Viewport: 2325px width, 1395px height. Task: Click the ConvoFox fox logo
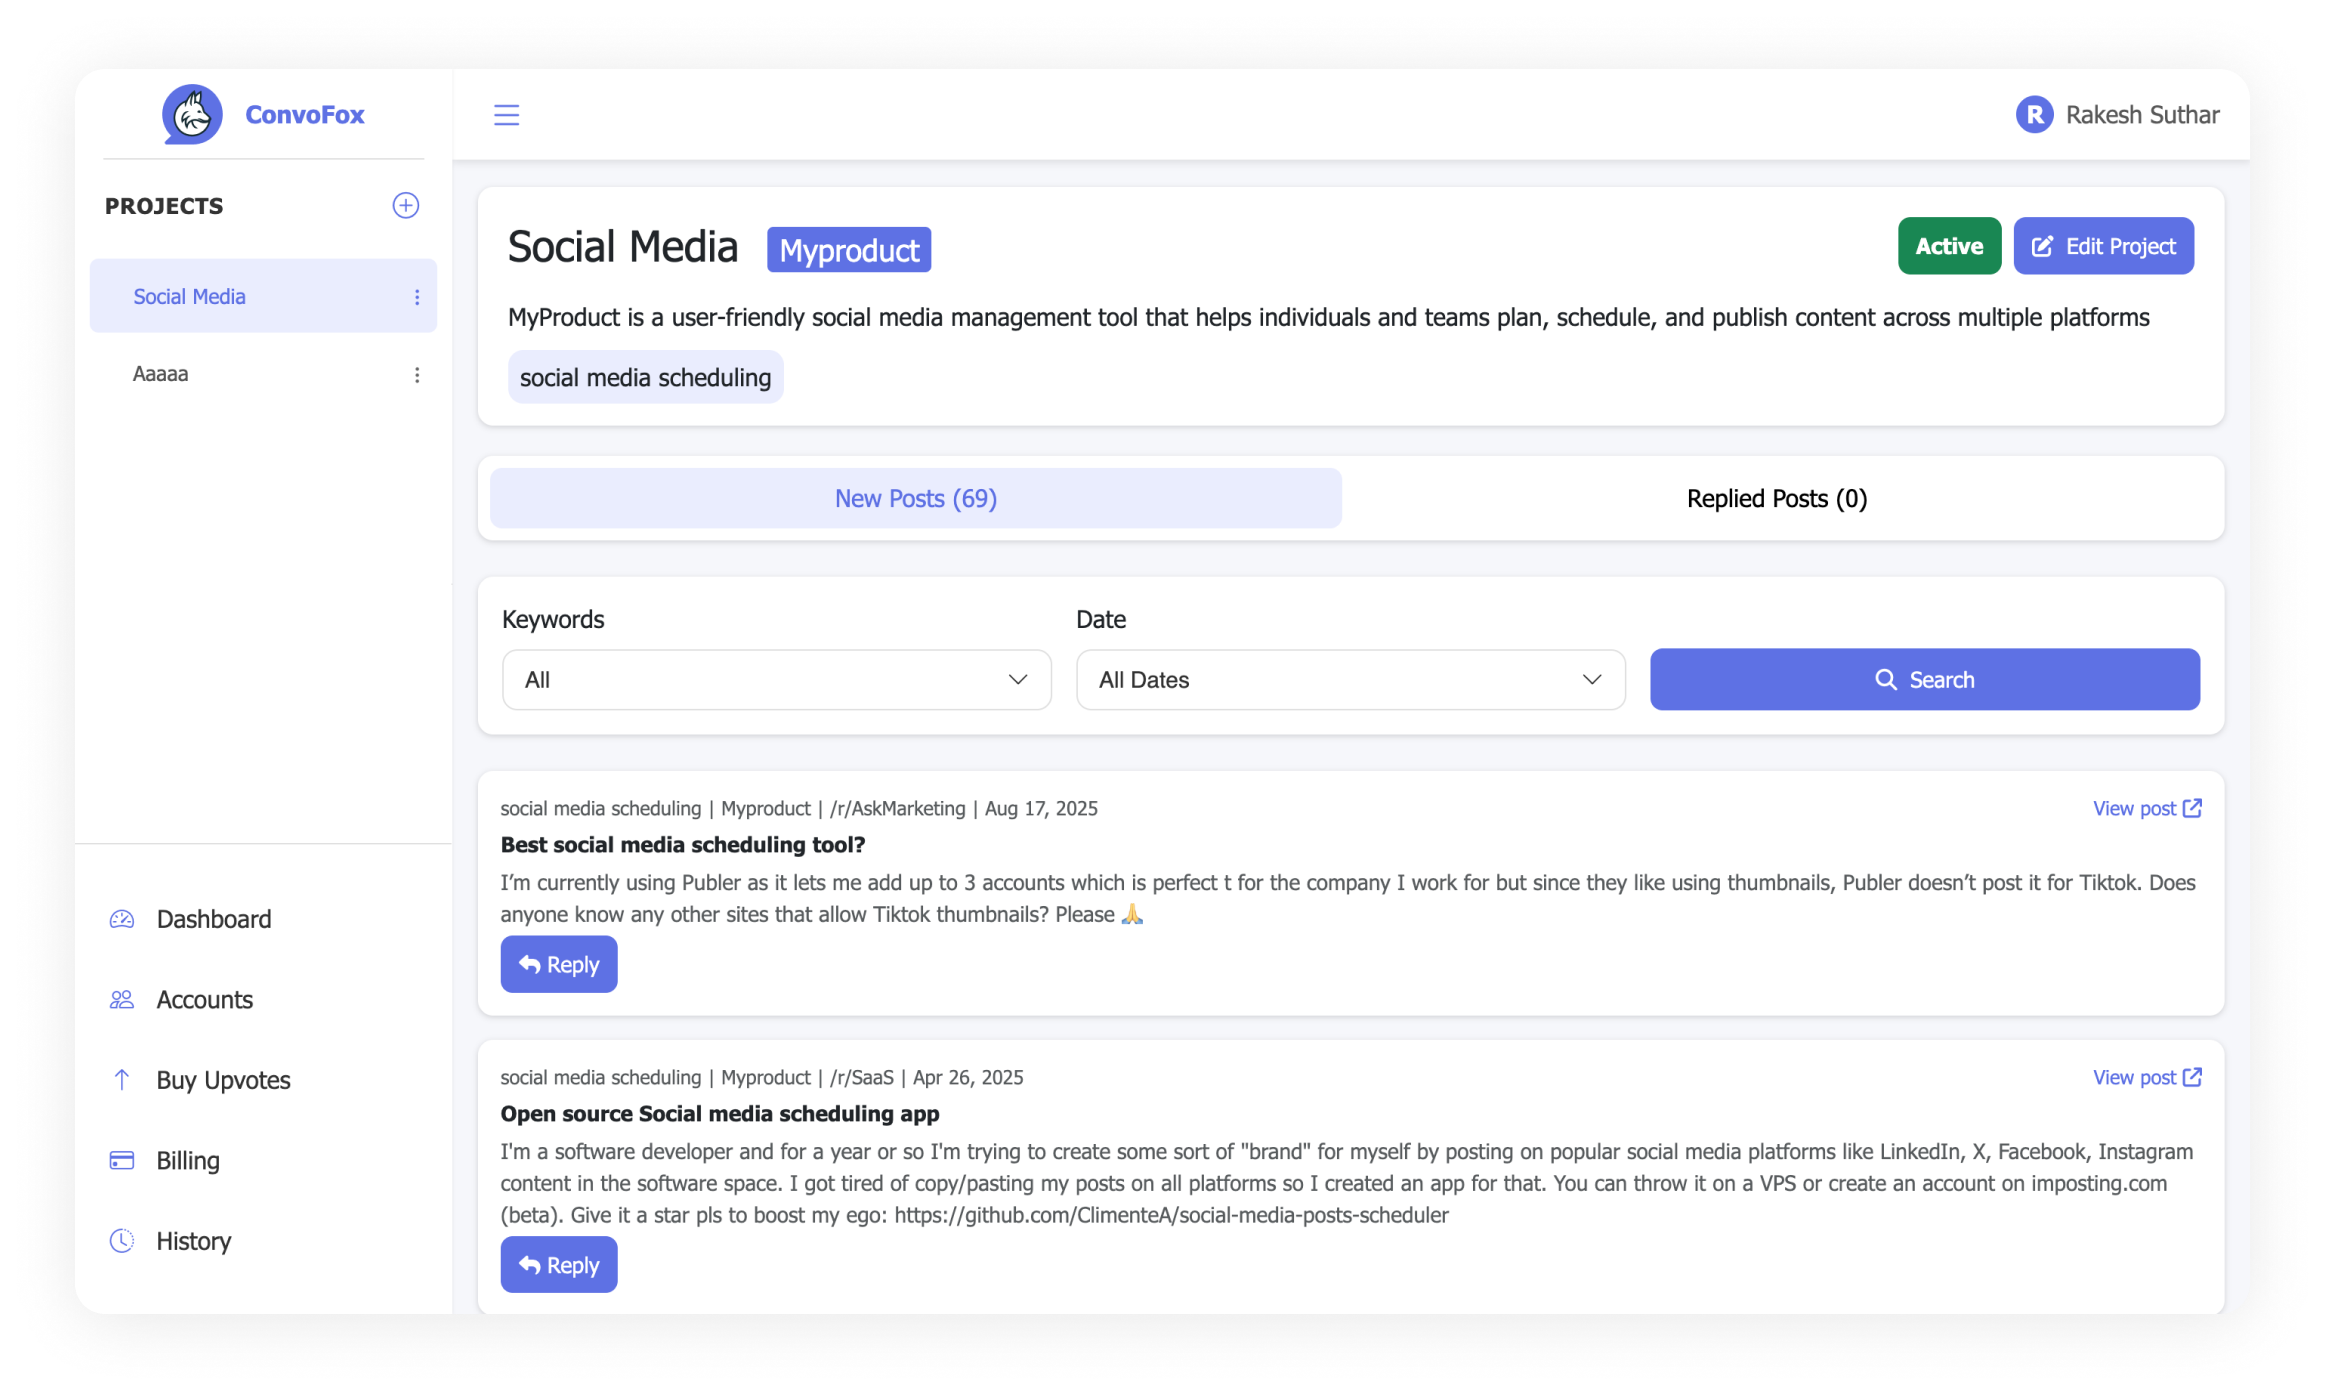(192, 114)
